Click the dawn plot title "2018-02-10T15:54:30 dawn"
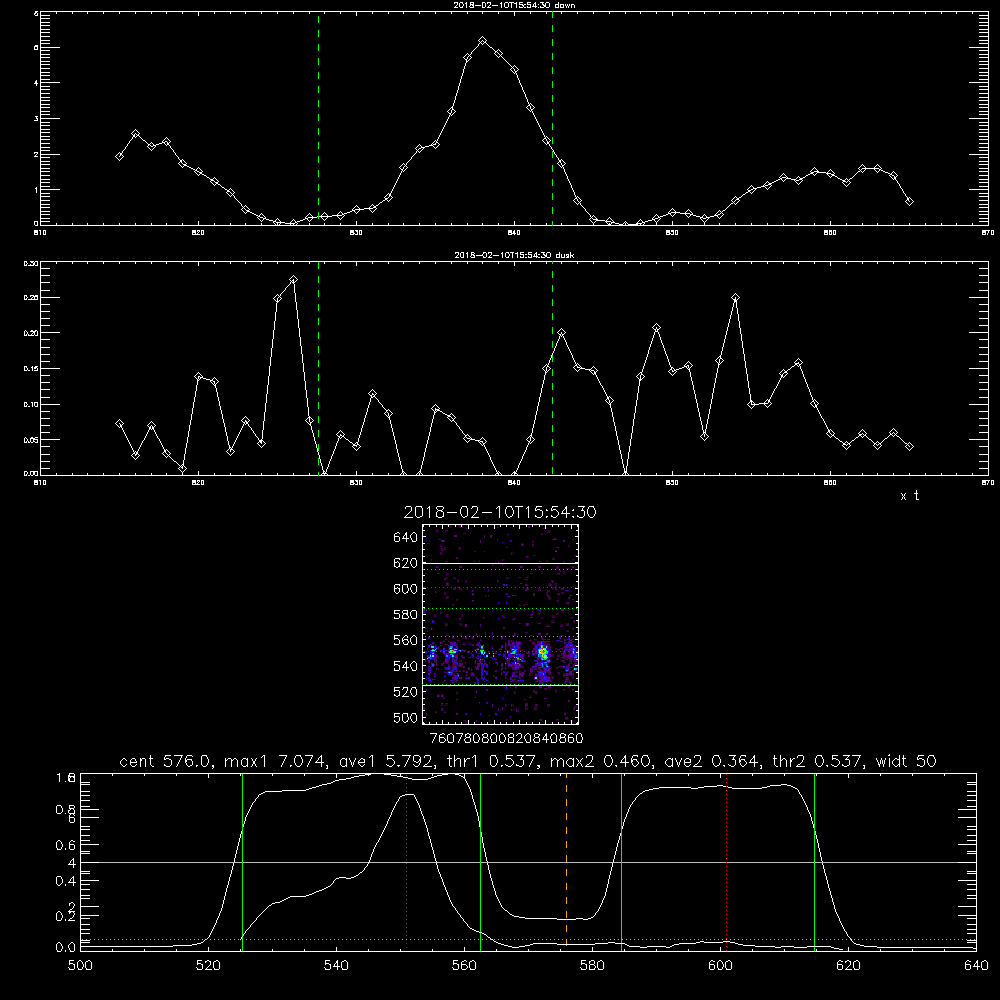The height and width of the screenshot is (1000, 1000). click(514, 4)
